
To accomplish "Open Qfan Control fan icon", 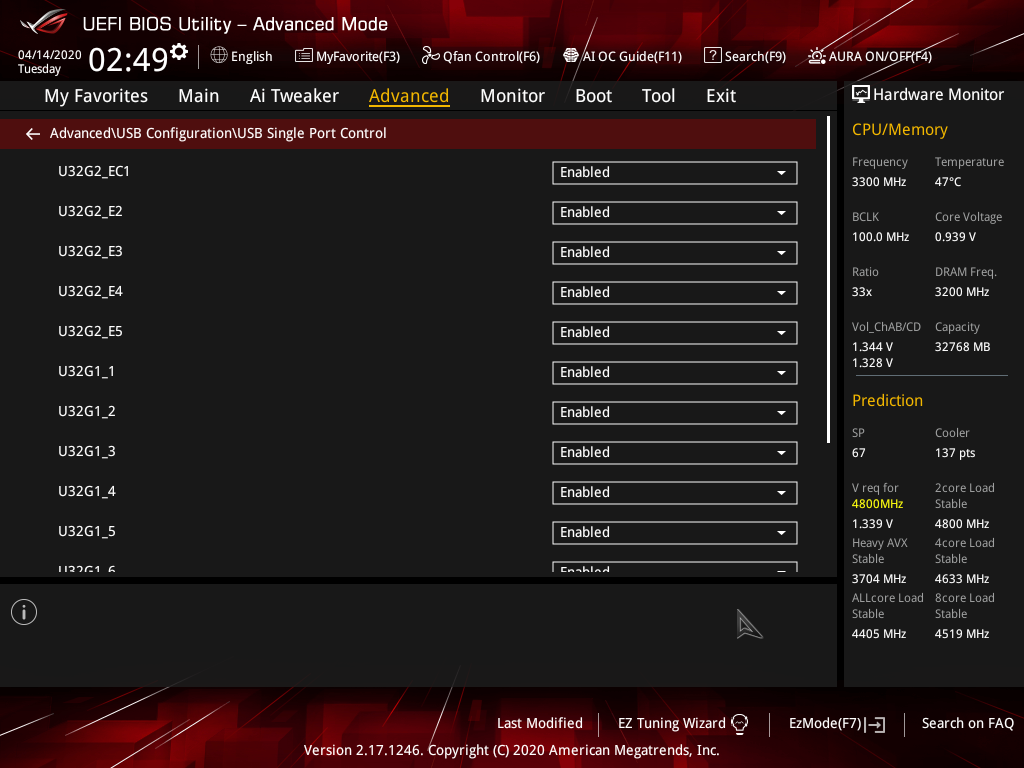I will click(x=430, y=56).
